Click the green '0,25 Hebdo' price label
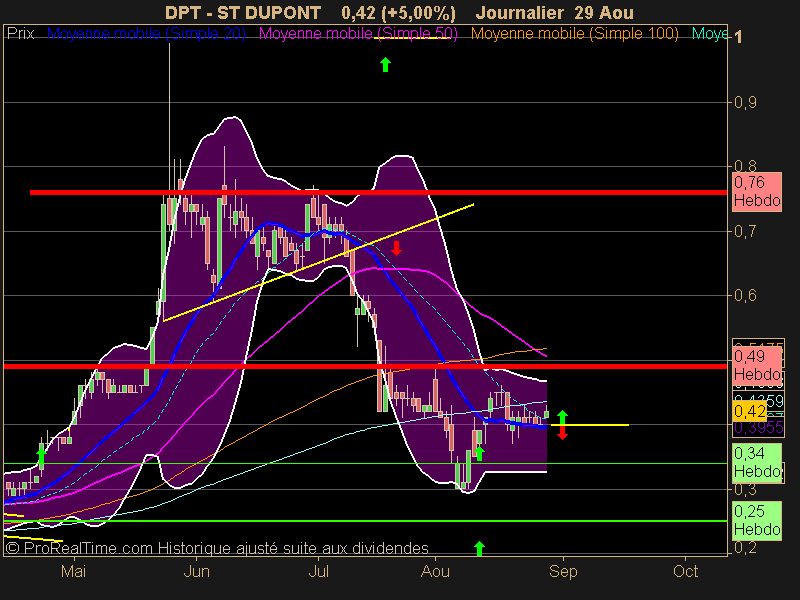This screenshot has height=600, width=800. (757, 520)
